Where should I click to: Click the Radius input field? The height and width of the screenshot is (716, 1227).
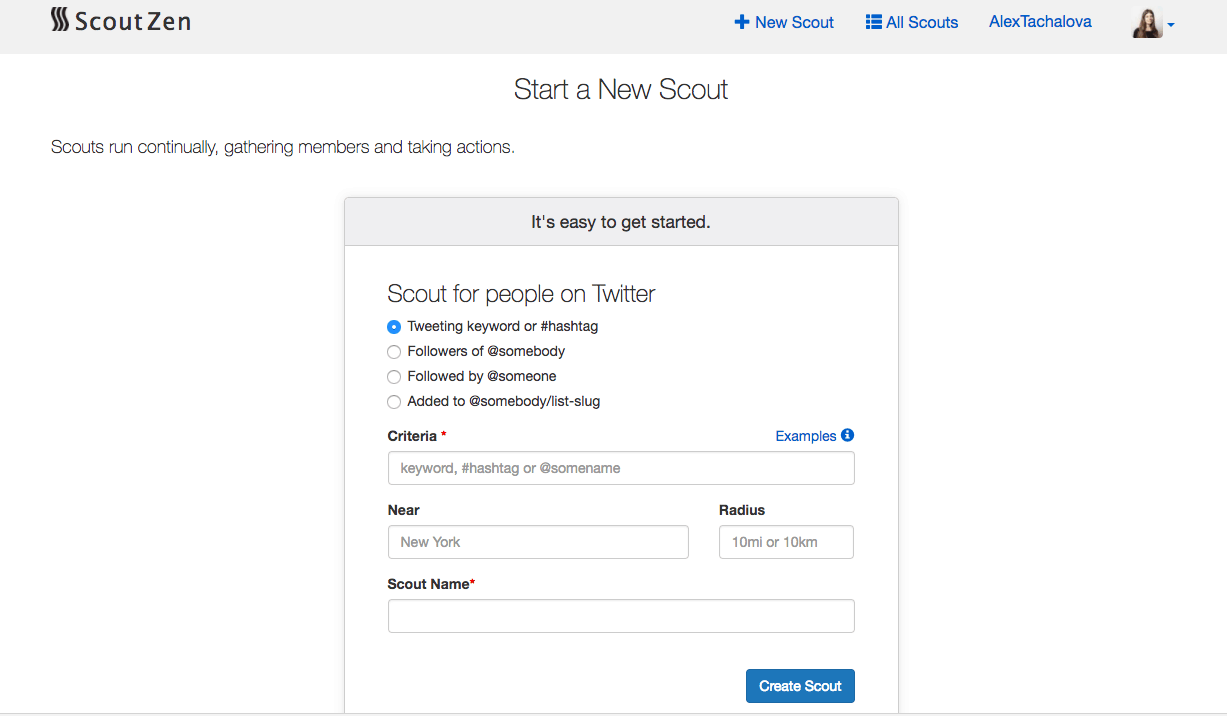(786, 542)
